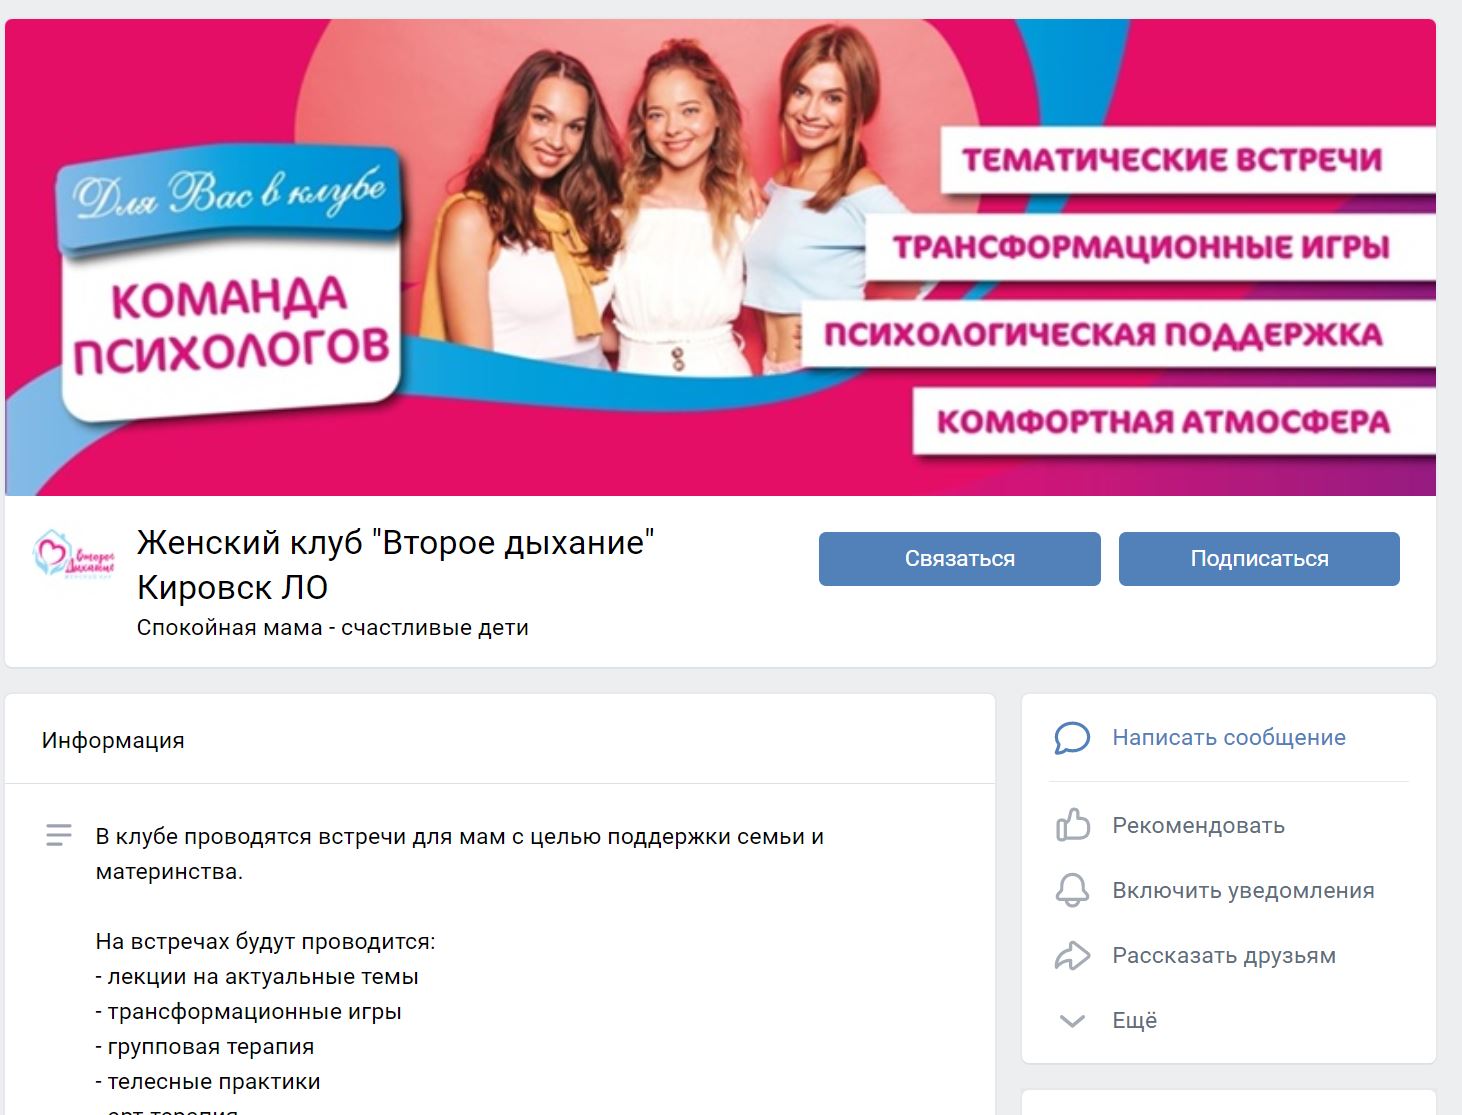The width and height of the screenshot is (1462, 1115).
Task: Click the status text Спокойная мама - счастливые дети
Action: tap(332, 627)
